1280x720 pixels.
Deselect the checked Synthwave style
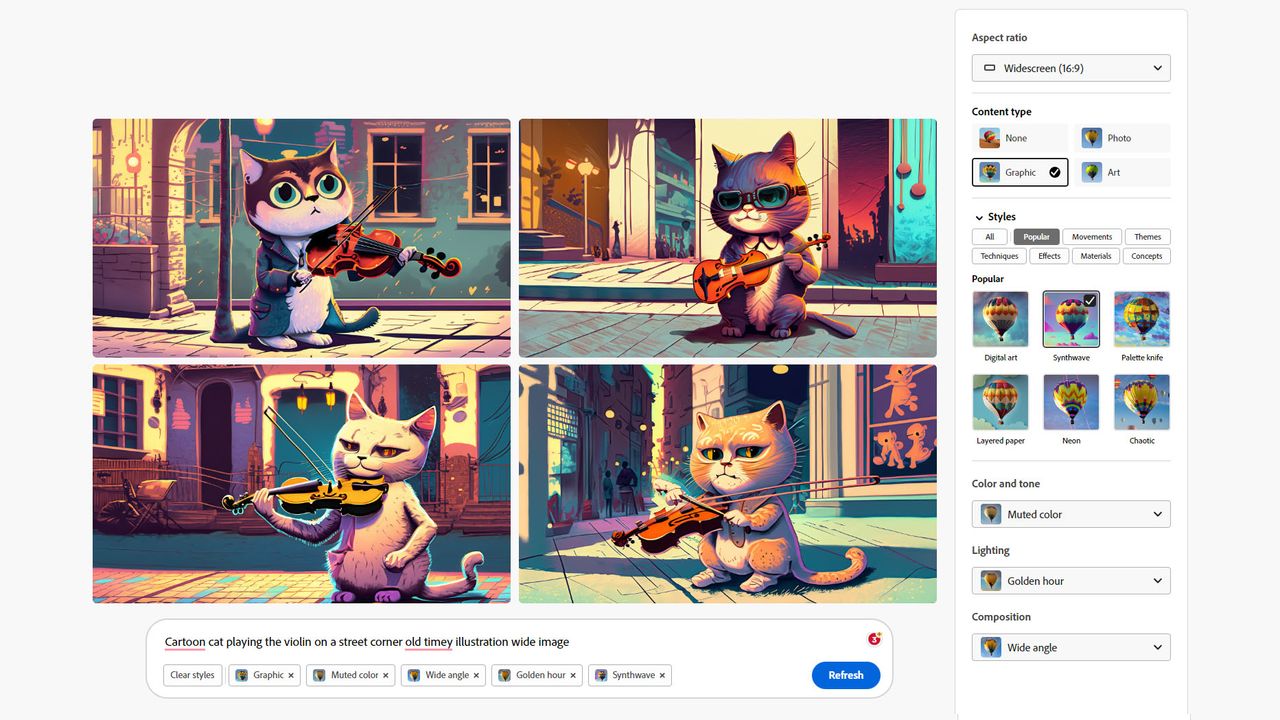[x=1071, y=319]
